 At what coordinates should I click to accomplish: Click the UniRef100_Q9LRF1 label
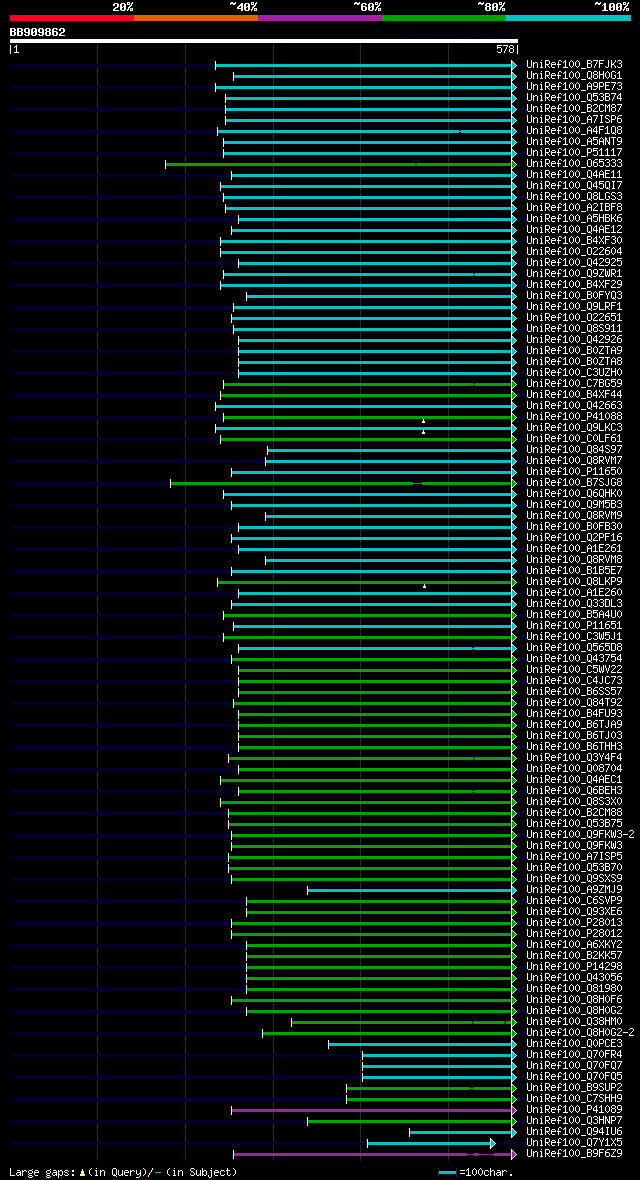click(x=574, y=307)
